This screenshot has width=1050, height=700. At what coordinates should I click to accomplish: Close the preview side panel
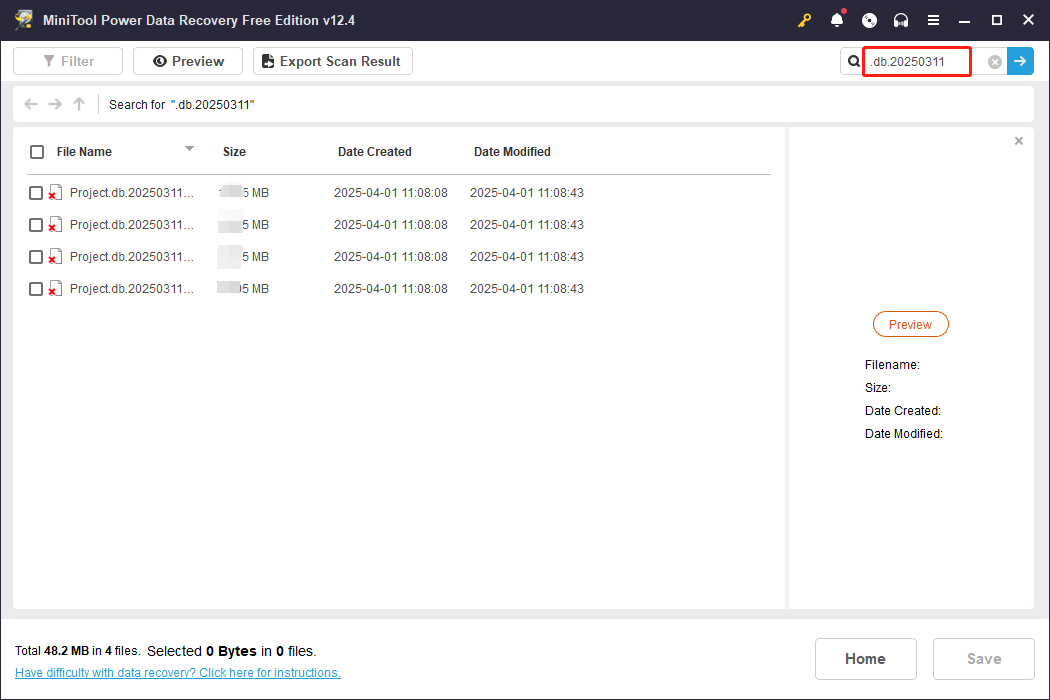(x=1019, y=141)
